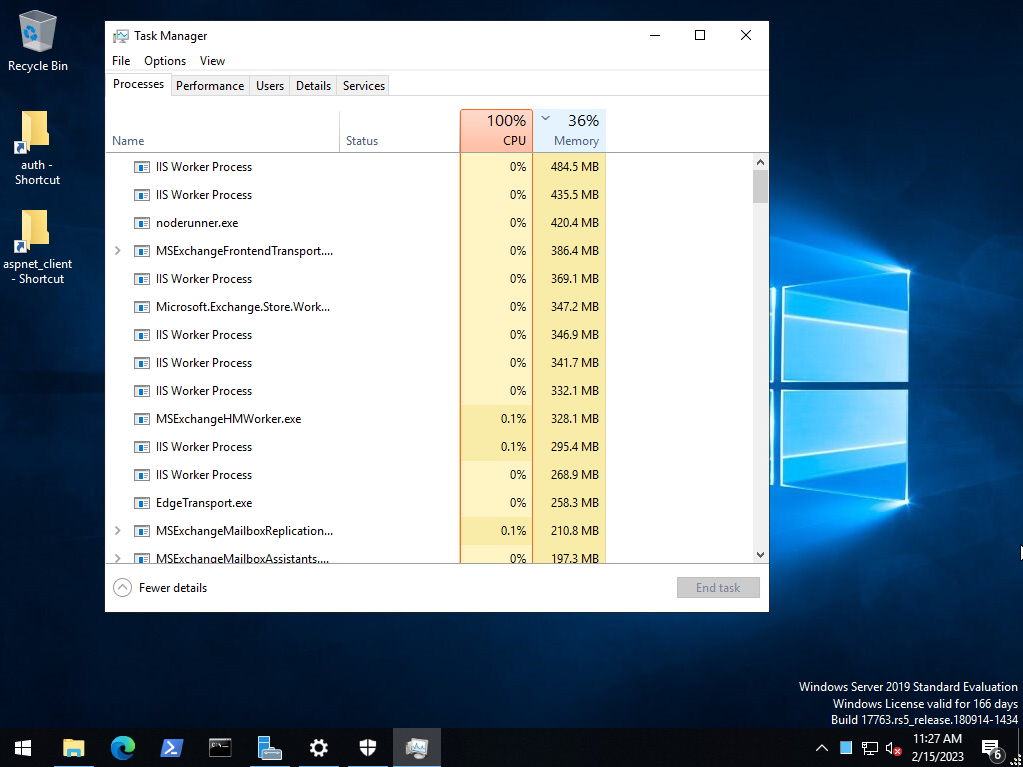Click the MSExchangeHMWorker.exe process icon
The height and width of the screenshot is (767, 1023).
pos(142,419)
